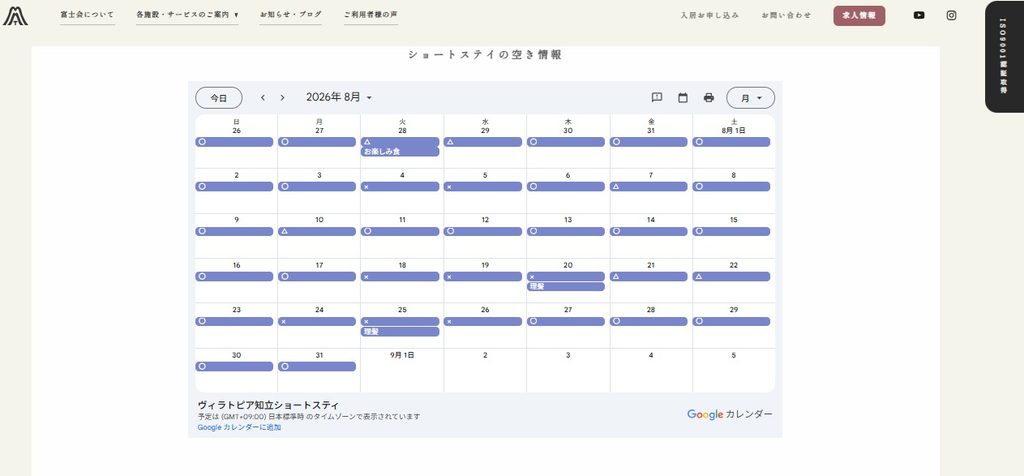Open お知らせ・ブログ menu item
The image size is (1024, 476).
point(291,15)
